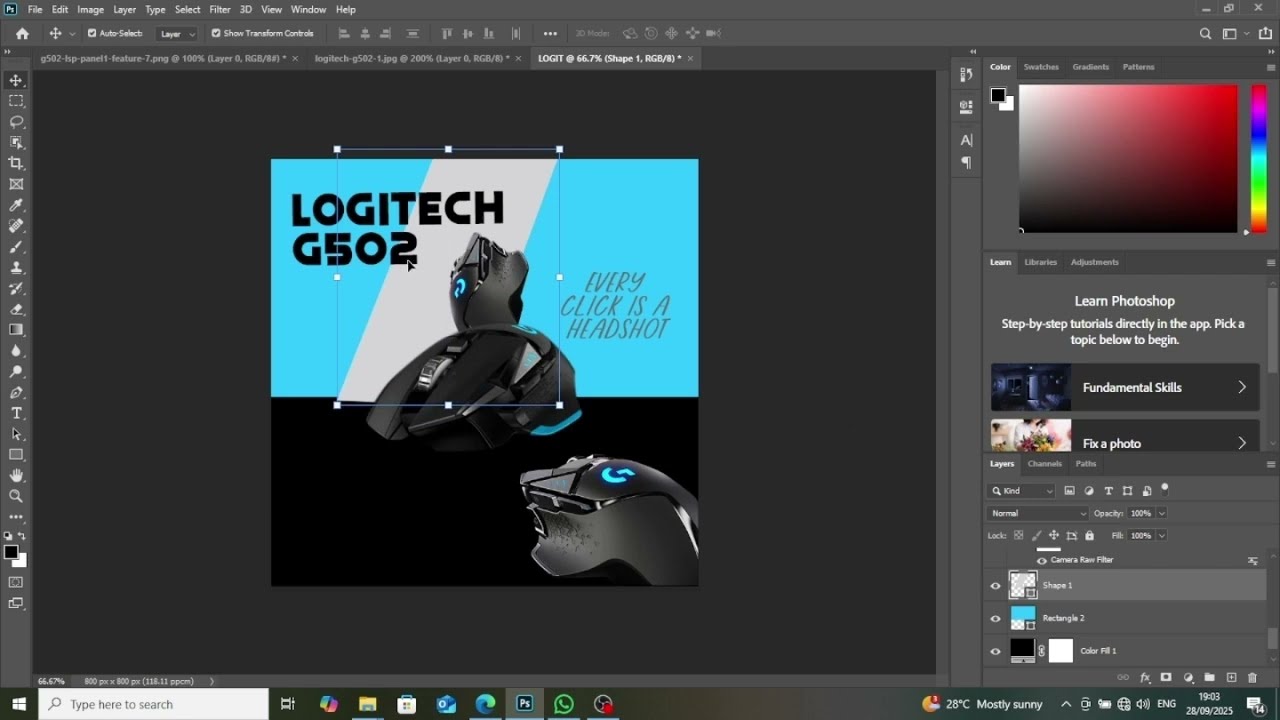Viewport: 1280px width, 720px height.
Task: Open the Layers panel menu
Action: [x=1271, y=464]
